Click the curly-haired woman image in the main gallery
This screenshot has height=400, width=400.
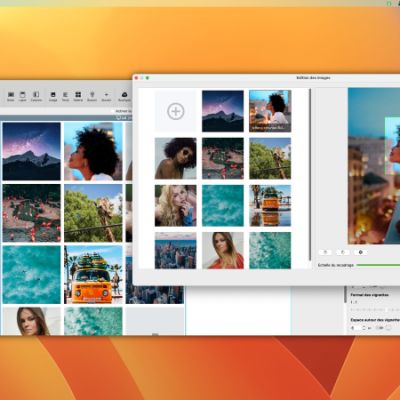[93, 151]
